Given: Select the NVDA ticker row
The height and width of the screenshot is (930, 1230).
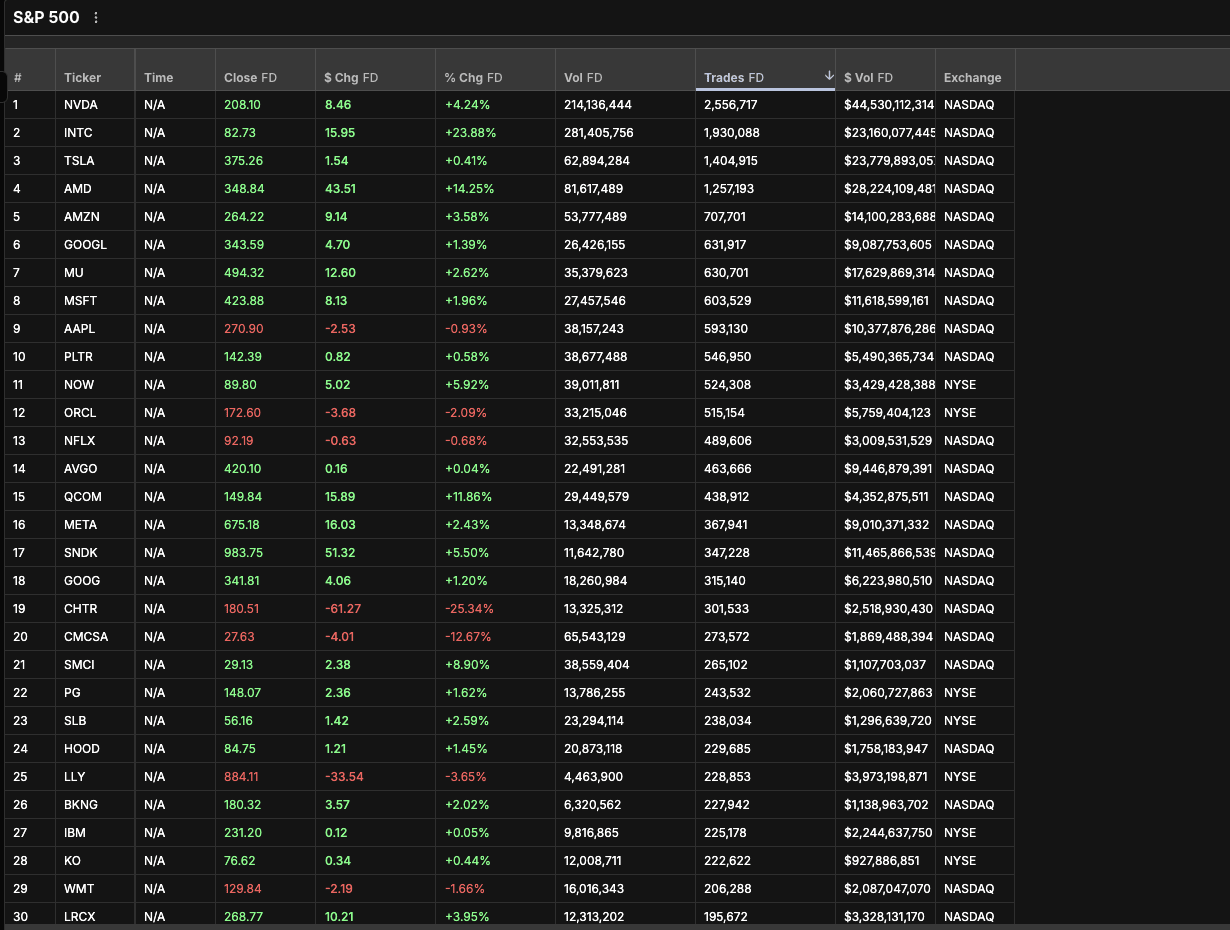Looking at the screenshot, I should 510,104.
